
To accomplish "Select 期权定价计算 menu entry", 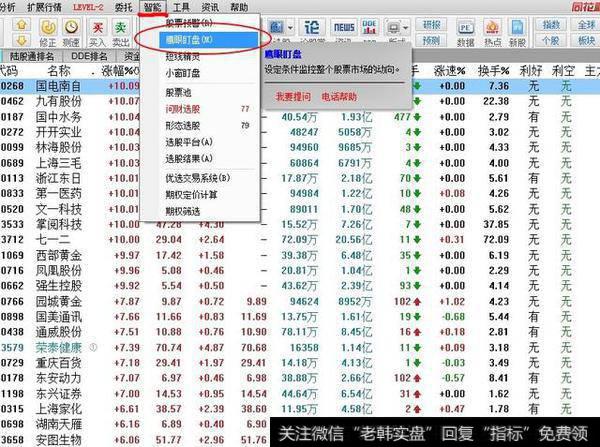I will coord(209,194).
